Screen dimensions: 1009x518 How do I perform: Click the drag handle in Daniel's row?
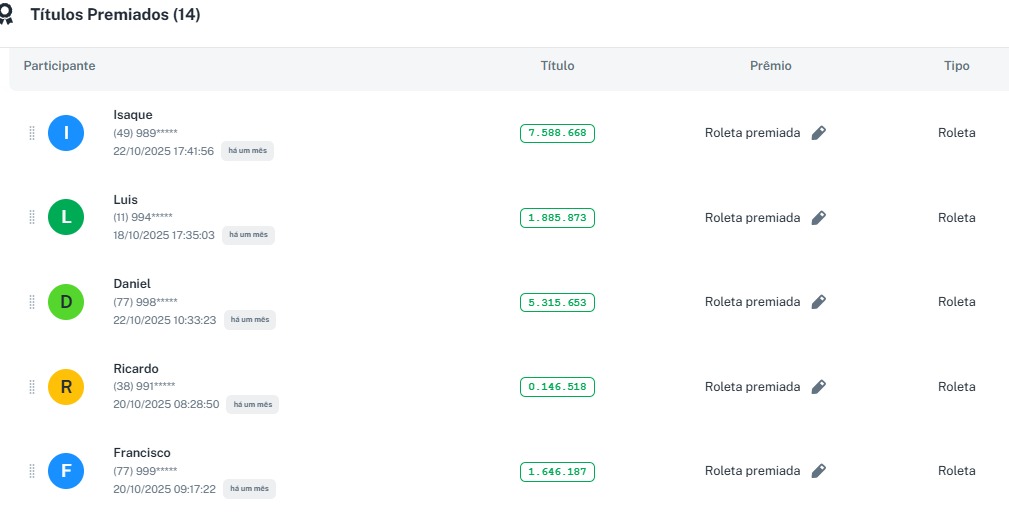[x=31, y=302]
